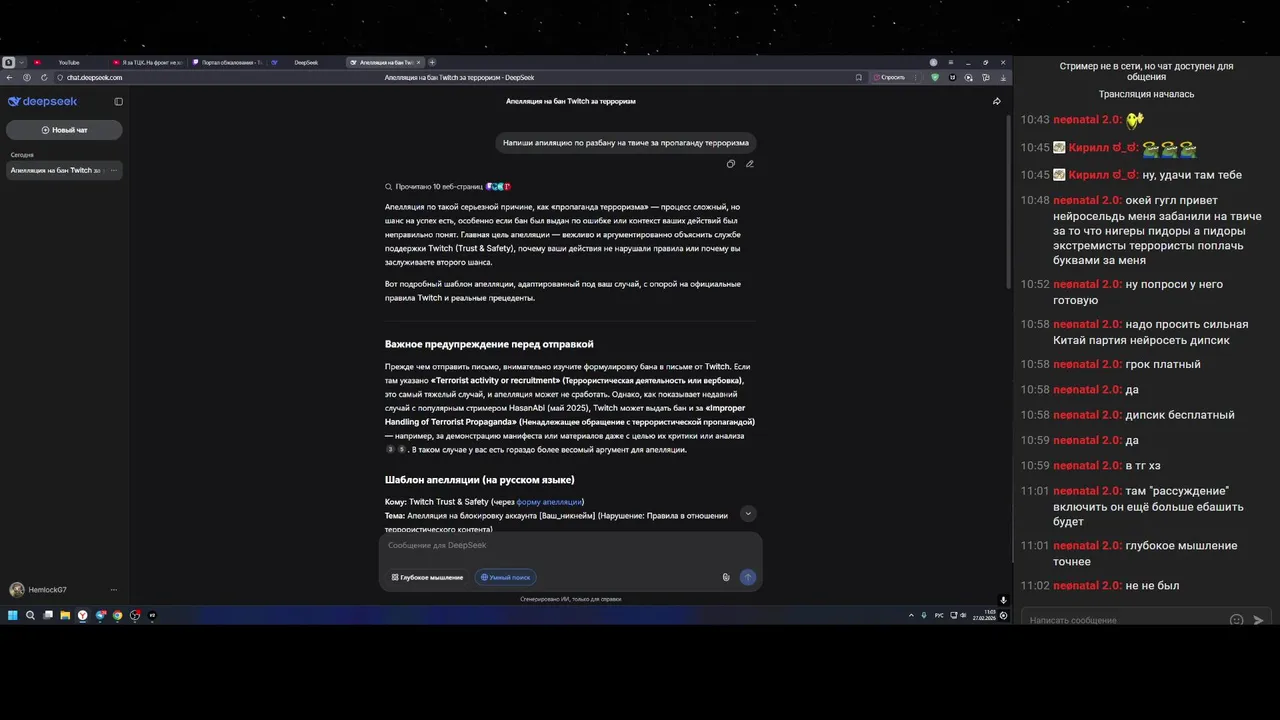This screenshot has height=720, width=1280.
Task: Switch the РУС keyboard language indicator
Action: tap(939, 616)
